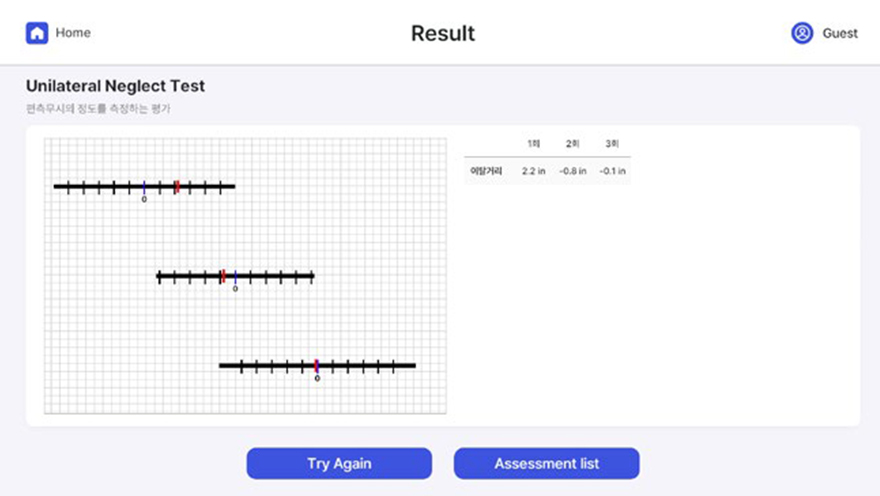Select the blue zero tick on second line
The width and height of the screenshot is (880, 496).
pyautogui.click(x=236, y=277)
